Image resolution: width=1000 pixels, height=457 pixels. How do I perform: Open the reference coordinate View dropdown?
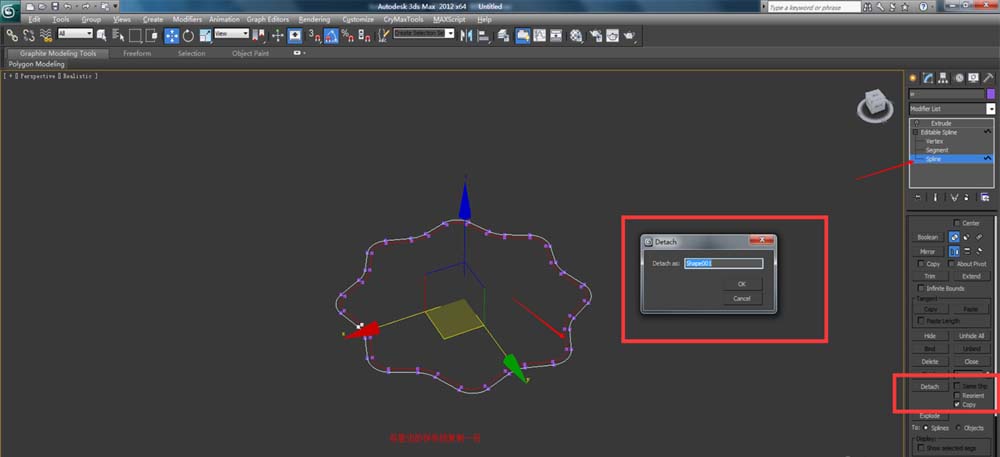click(x=231, y=33)
